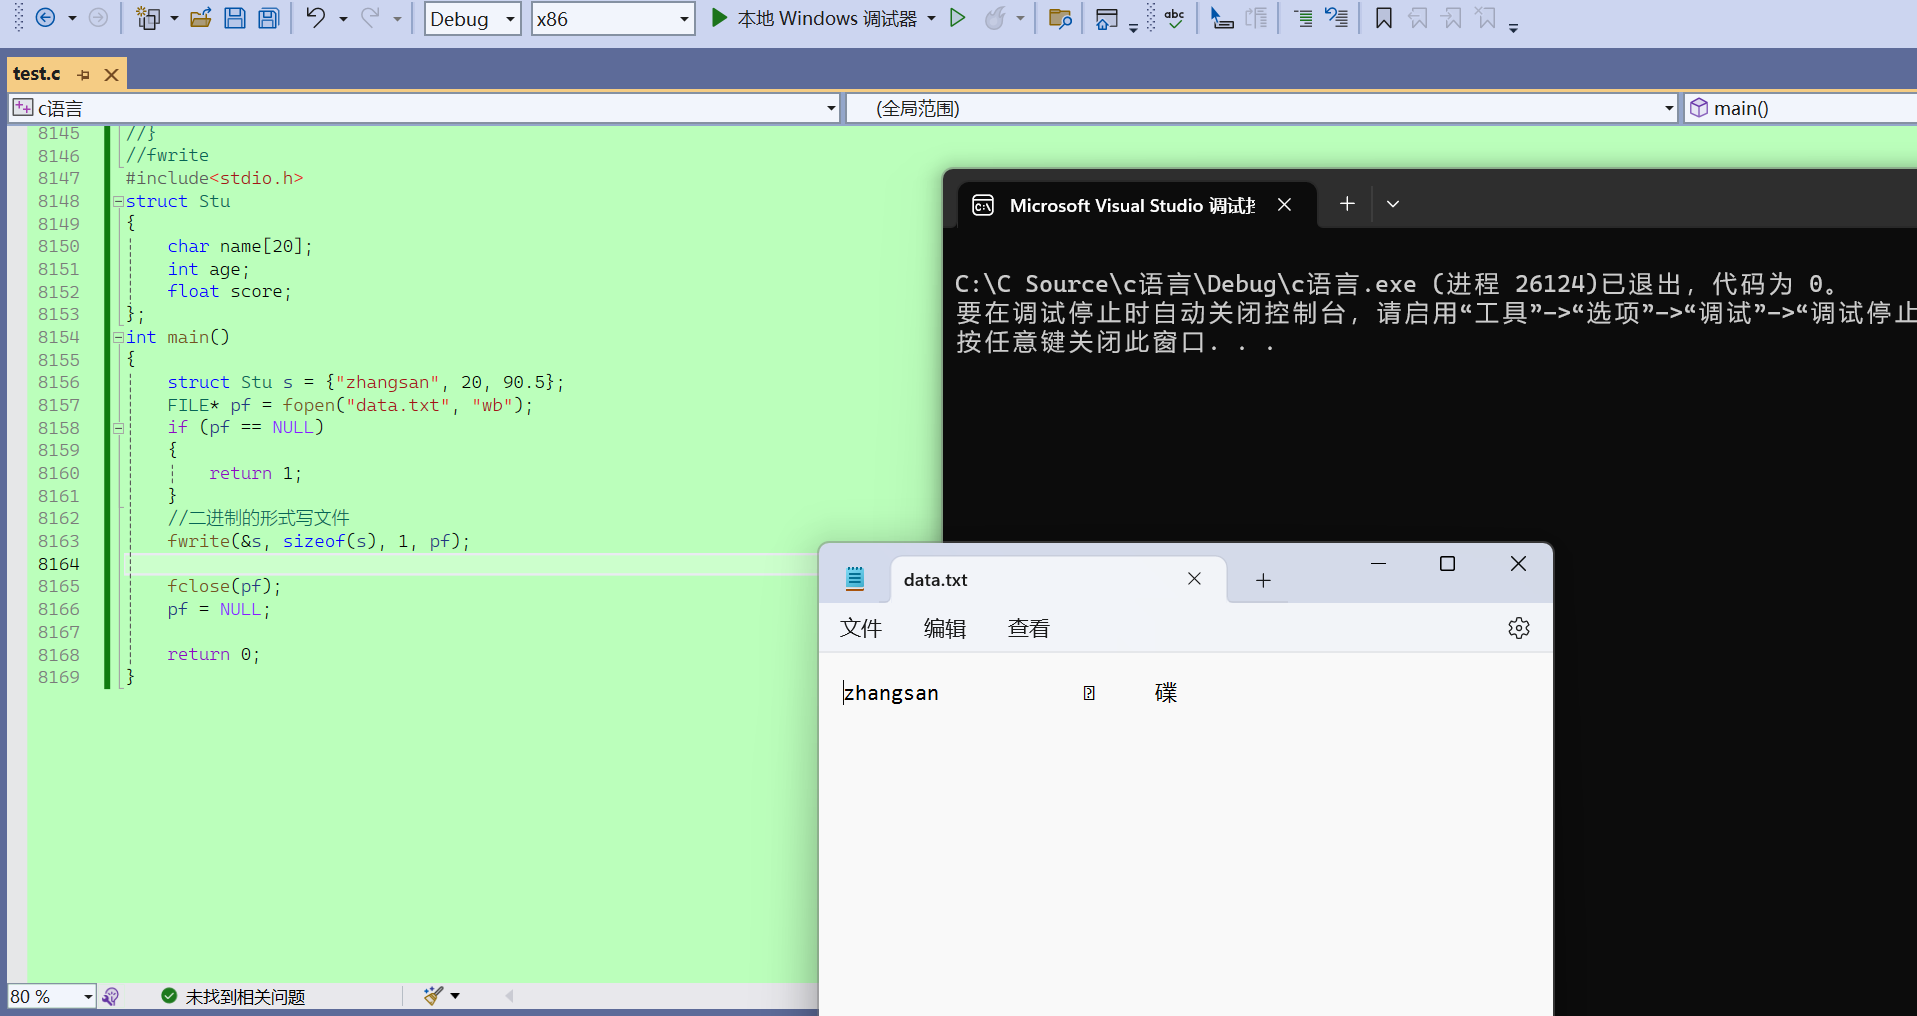Toggle the spell checker abc icon
This screenshot has width=1917, height=1016.
[x=1175, y=18]
